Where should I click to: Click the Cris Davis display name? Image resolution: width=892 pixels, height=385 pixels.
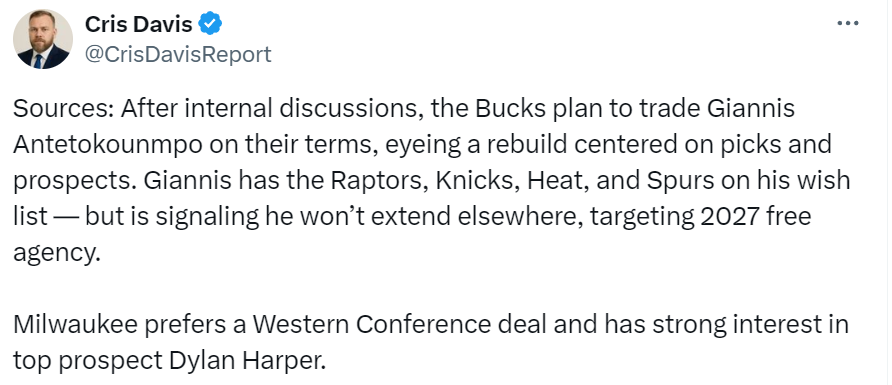[138, 24]
